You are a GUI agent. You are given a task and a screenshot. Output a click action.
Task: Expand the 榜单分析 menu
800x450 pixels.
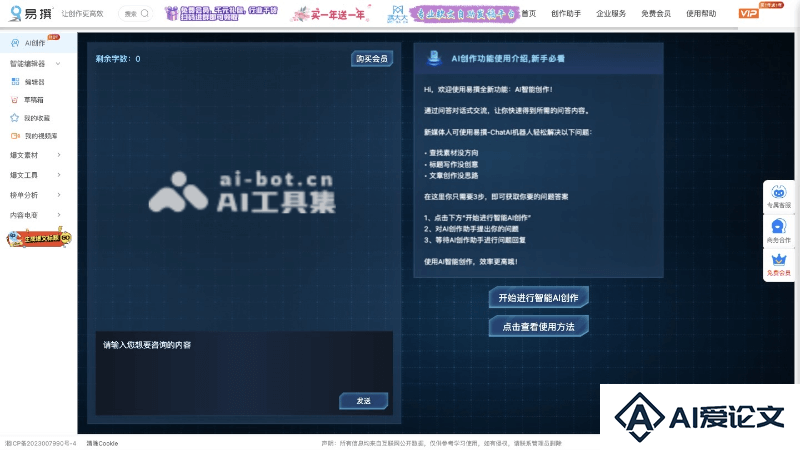(x=59, y=195)
